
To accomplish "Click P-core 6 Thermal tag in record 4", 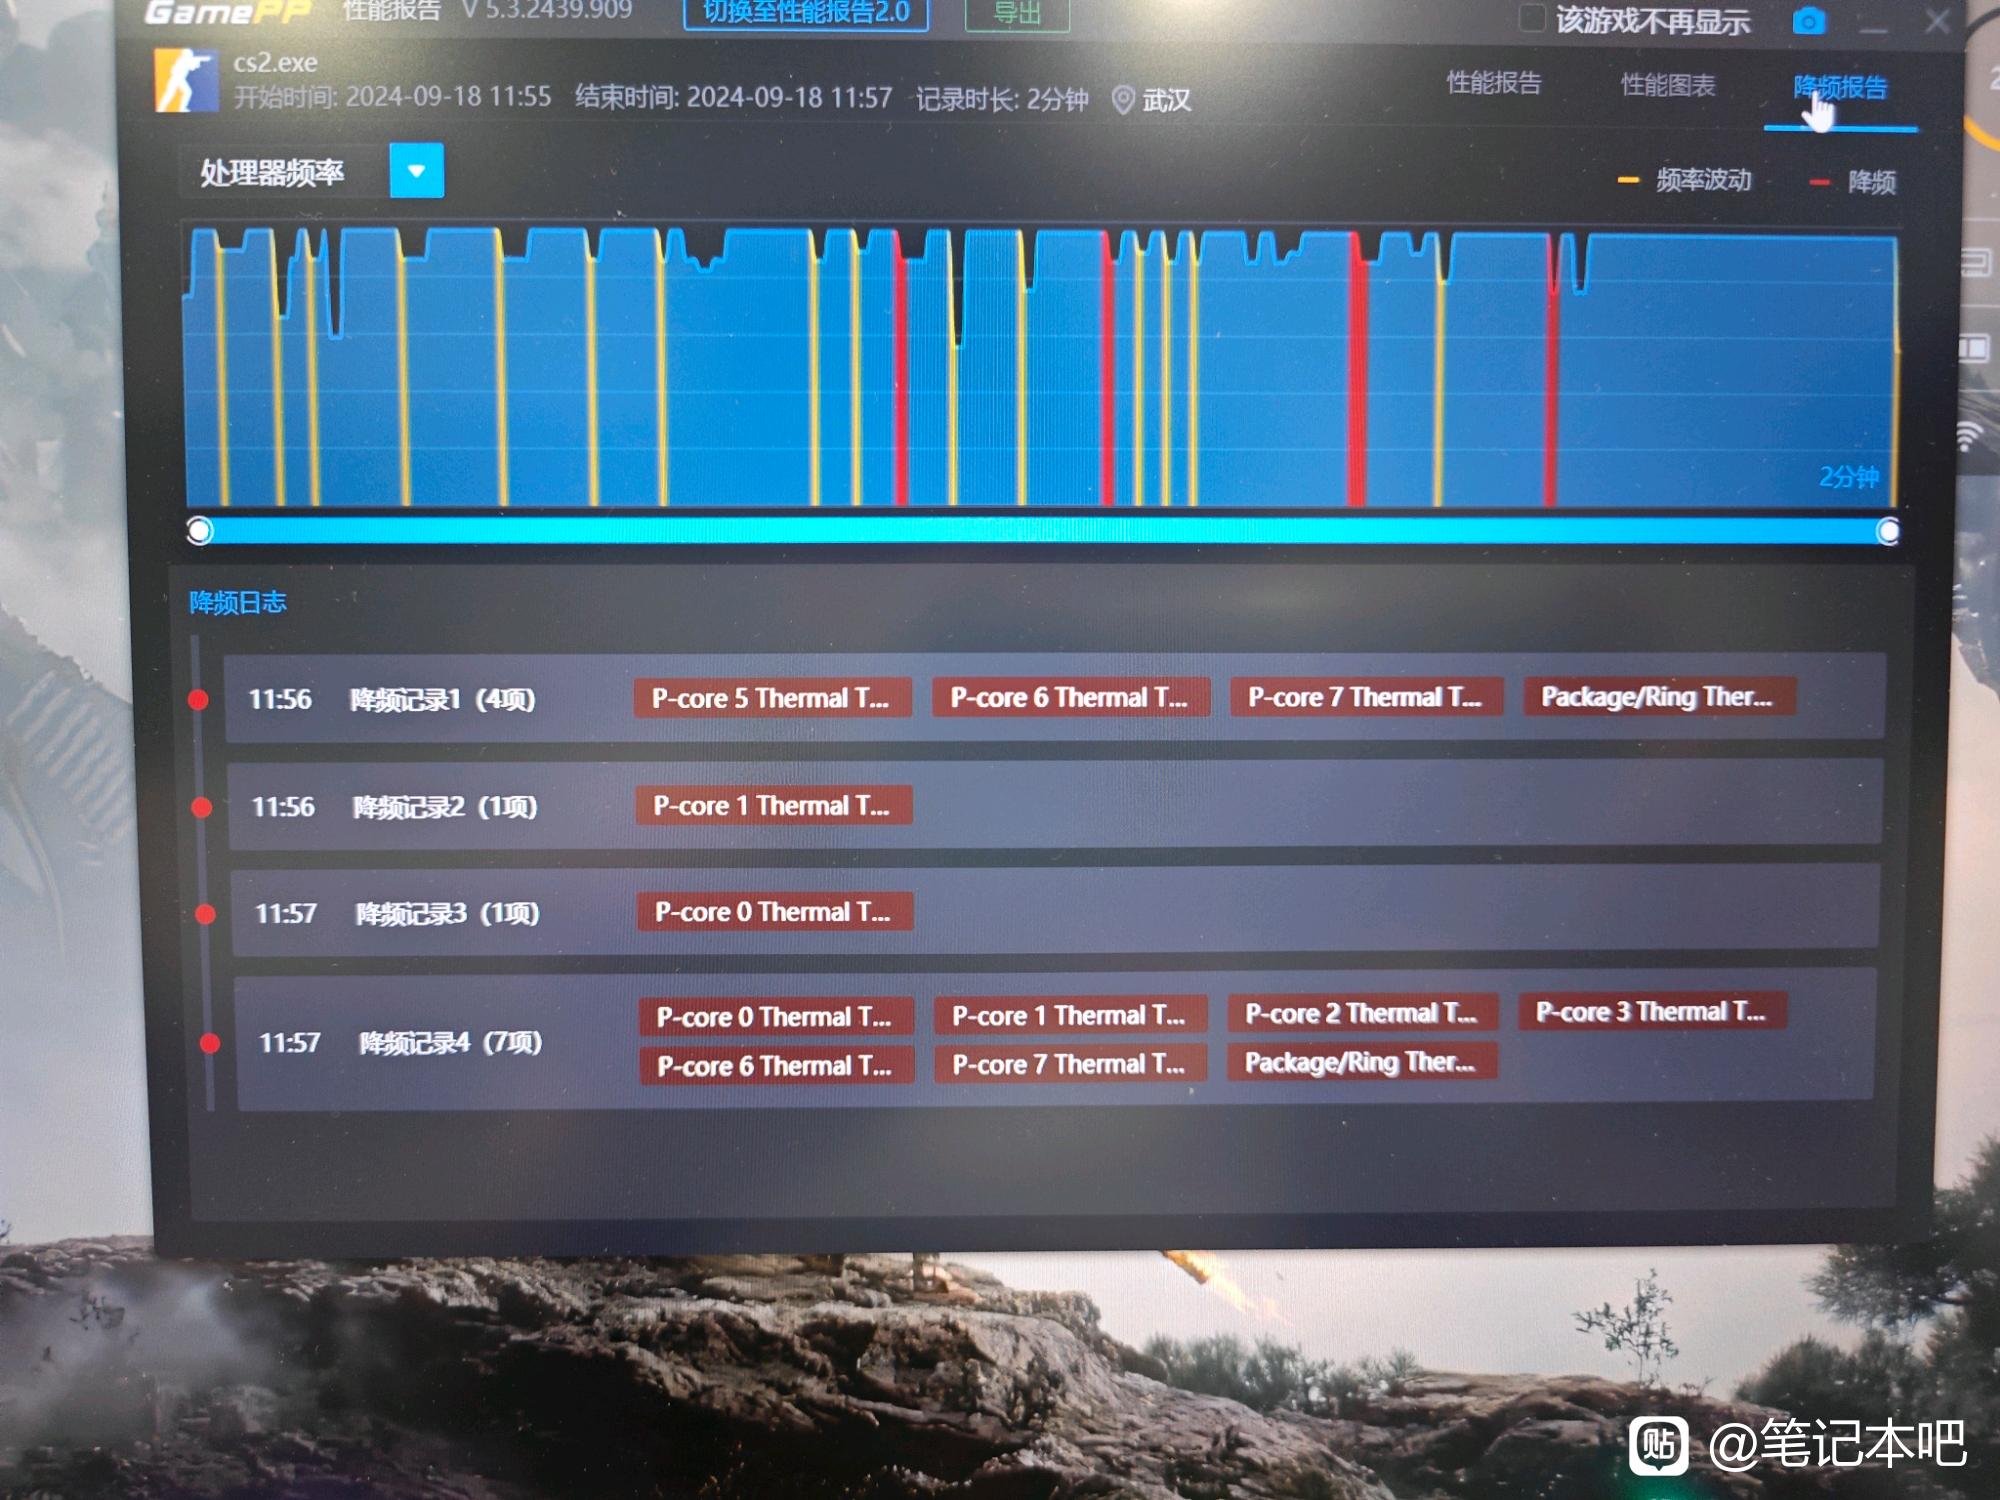I will (777, 1065).
